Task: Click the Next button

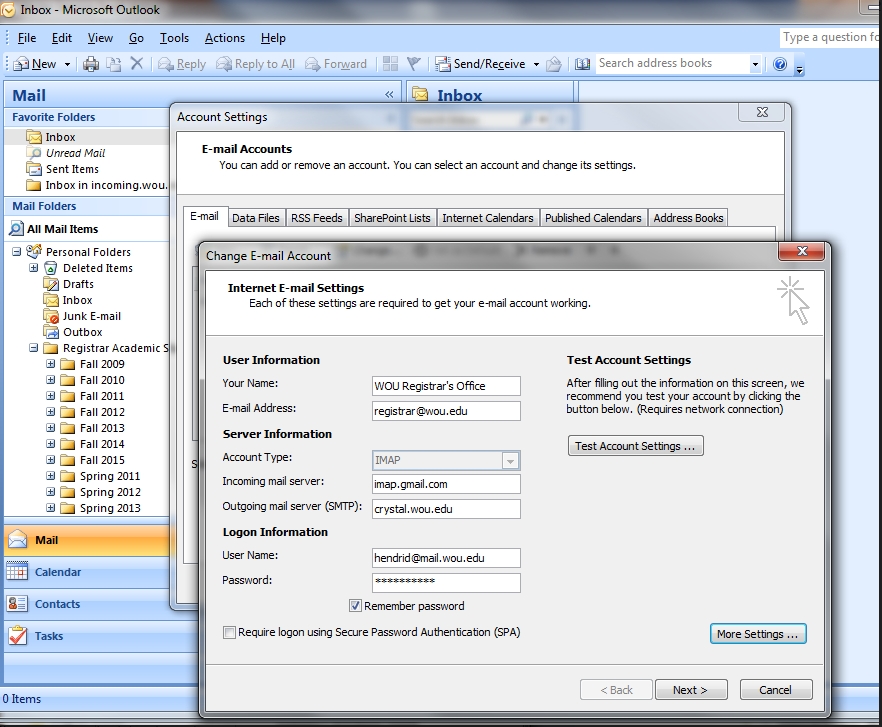Action: click(691, 690)
